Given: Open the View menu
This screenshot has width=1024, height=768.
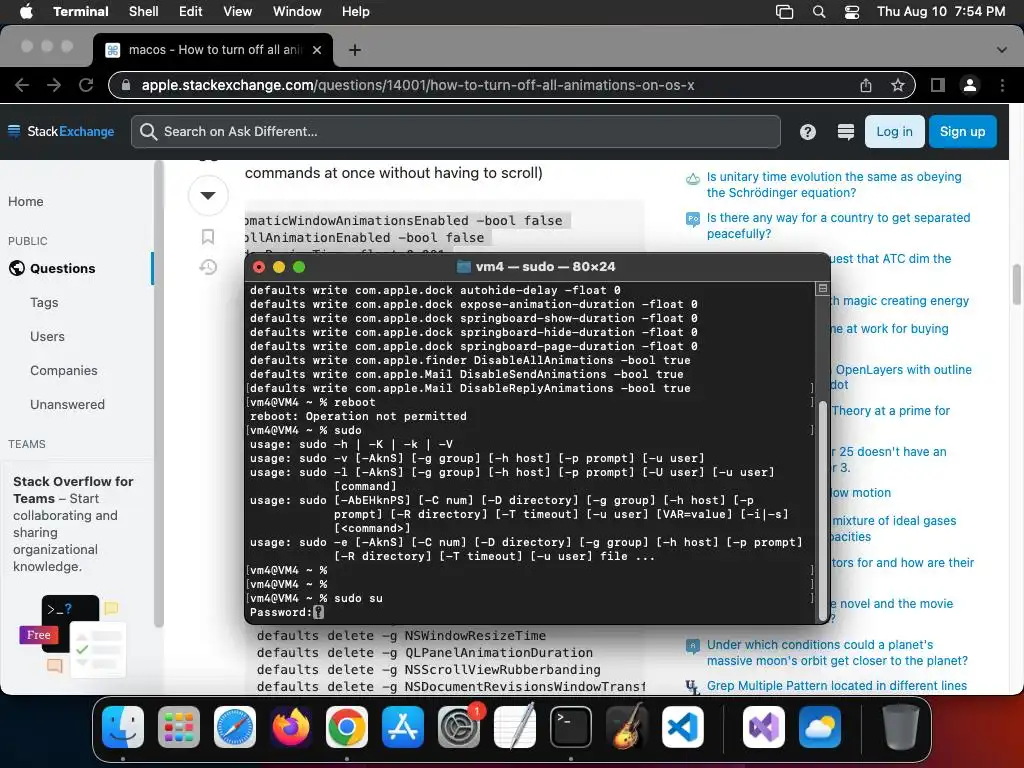Looking at the screenshot, I should (238, 11).
